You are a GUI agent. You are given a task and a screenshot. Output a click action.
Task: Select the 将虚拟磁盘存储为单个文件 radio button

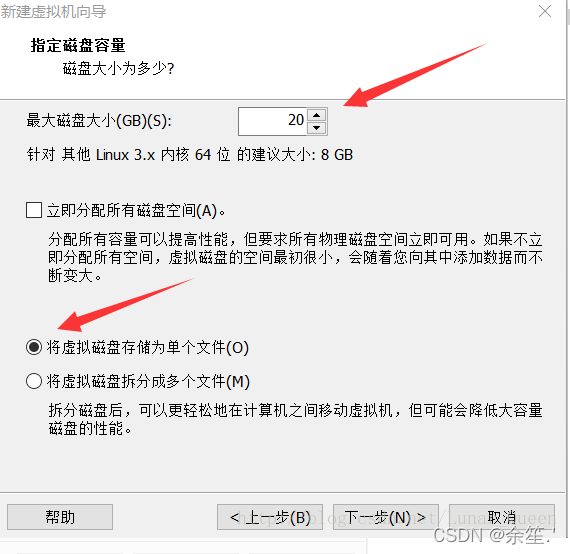pyautogui.click(x=34, y=347)
